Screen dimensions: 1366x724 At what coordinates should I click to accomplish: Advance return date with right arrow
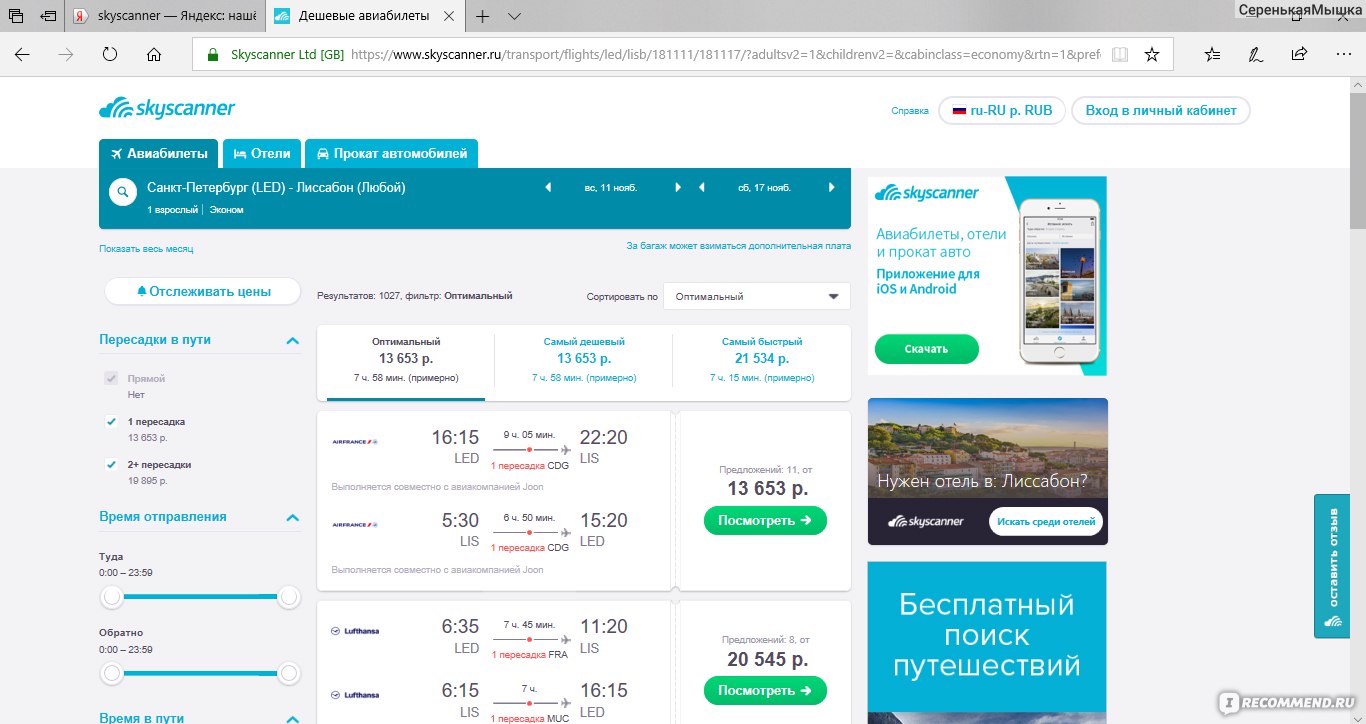click(x=832, y=187)
